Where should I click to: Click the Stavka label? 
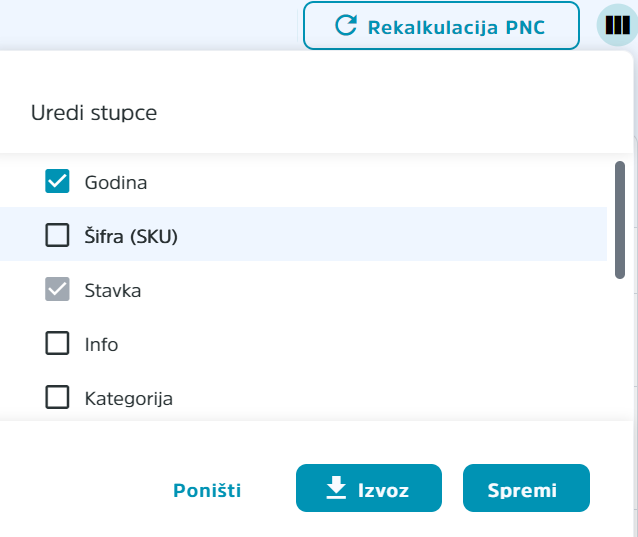(x=113, y=291)
